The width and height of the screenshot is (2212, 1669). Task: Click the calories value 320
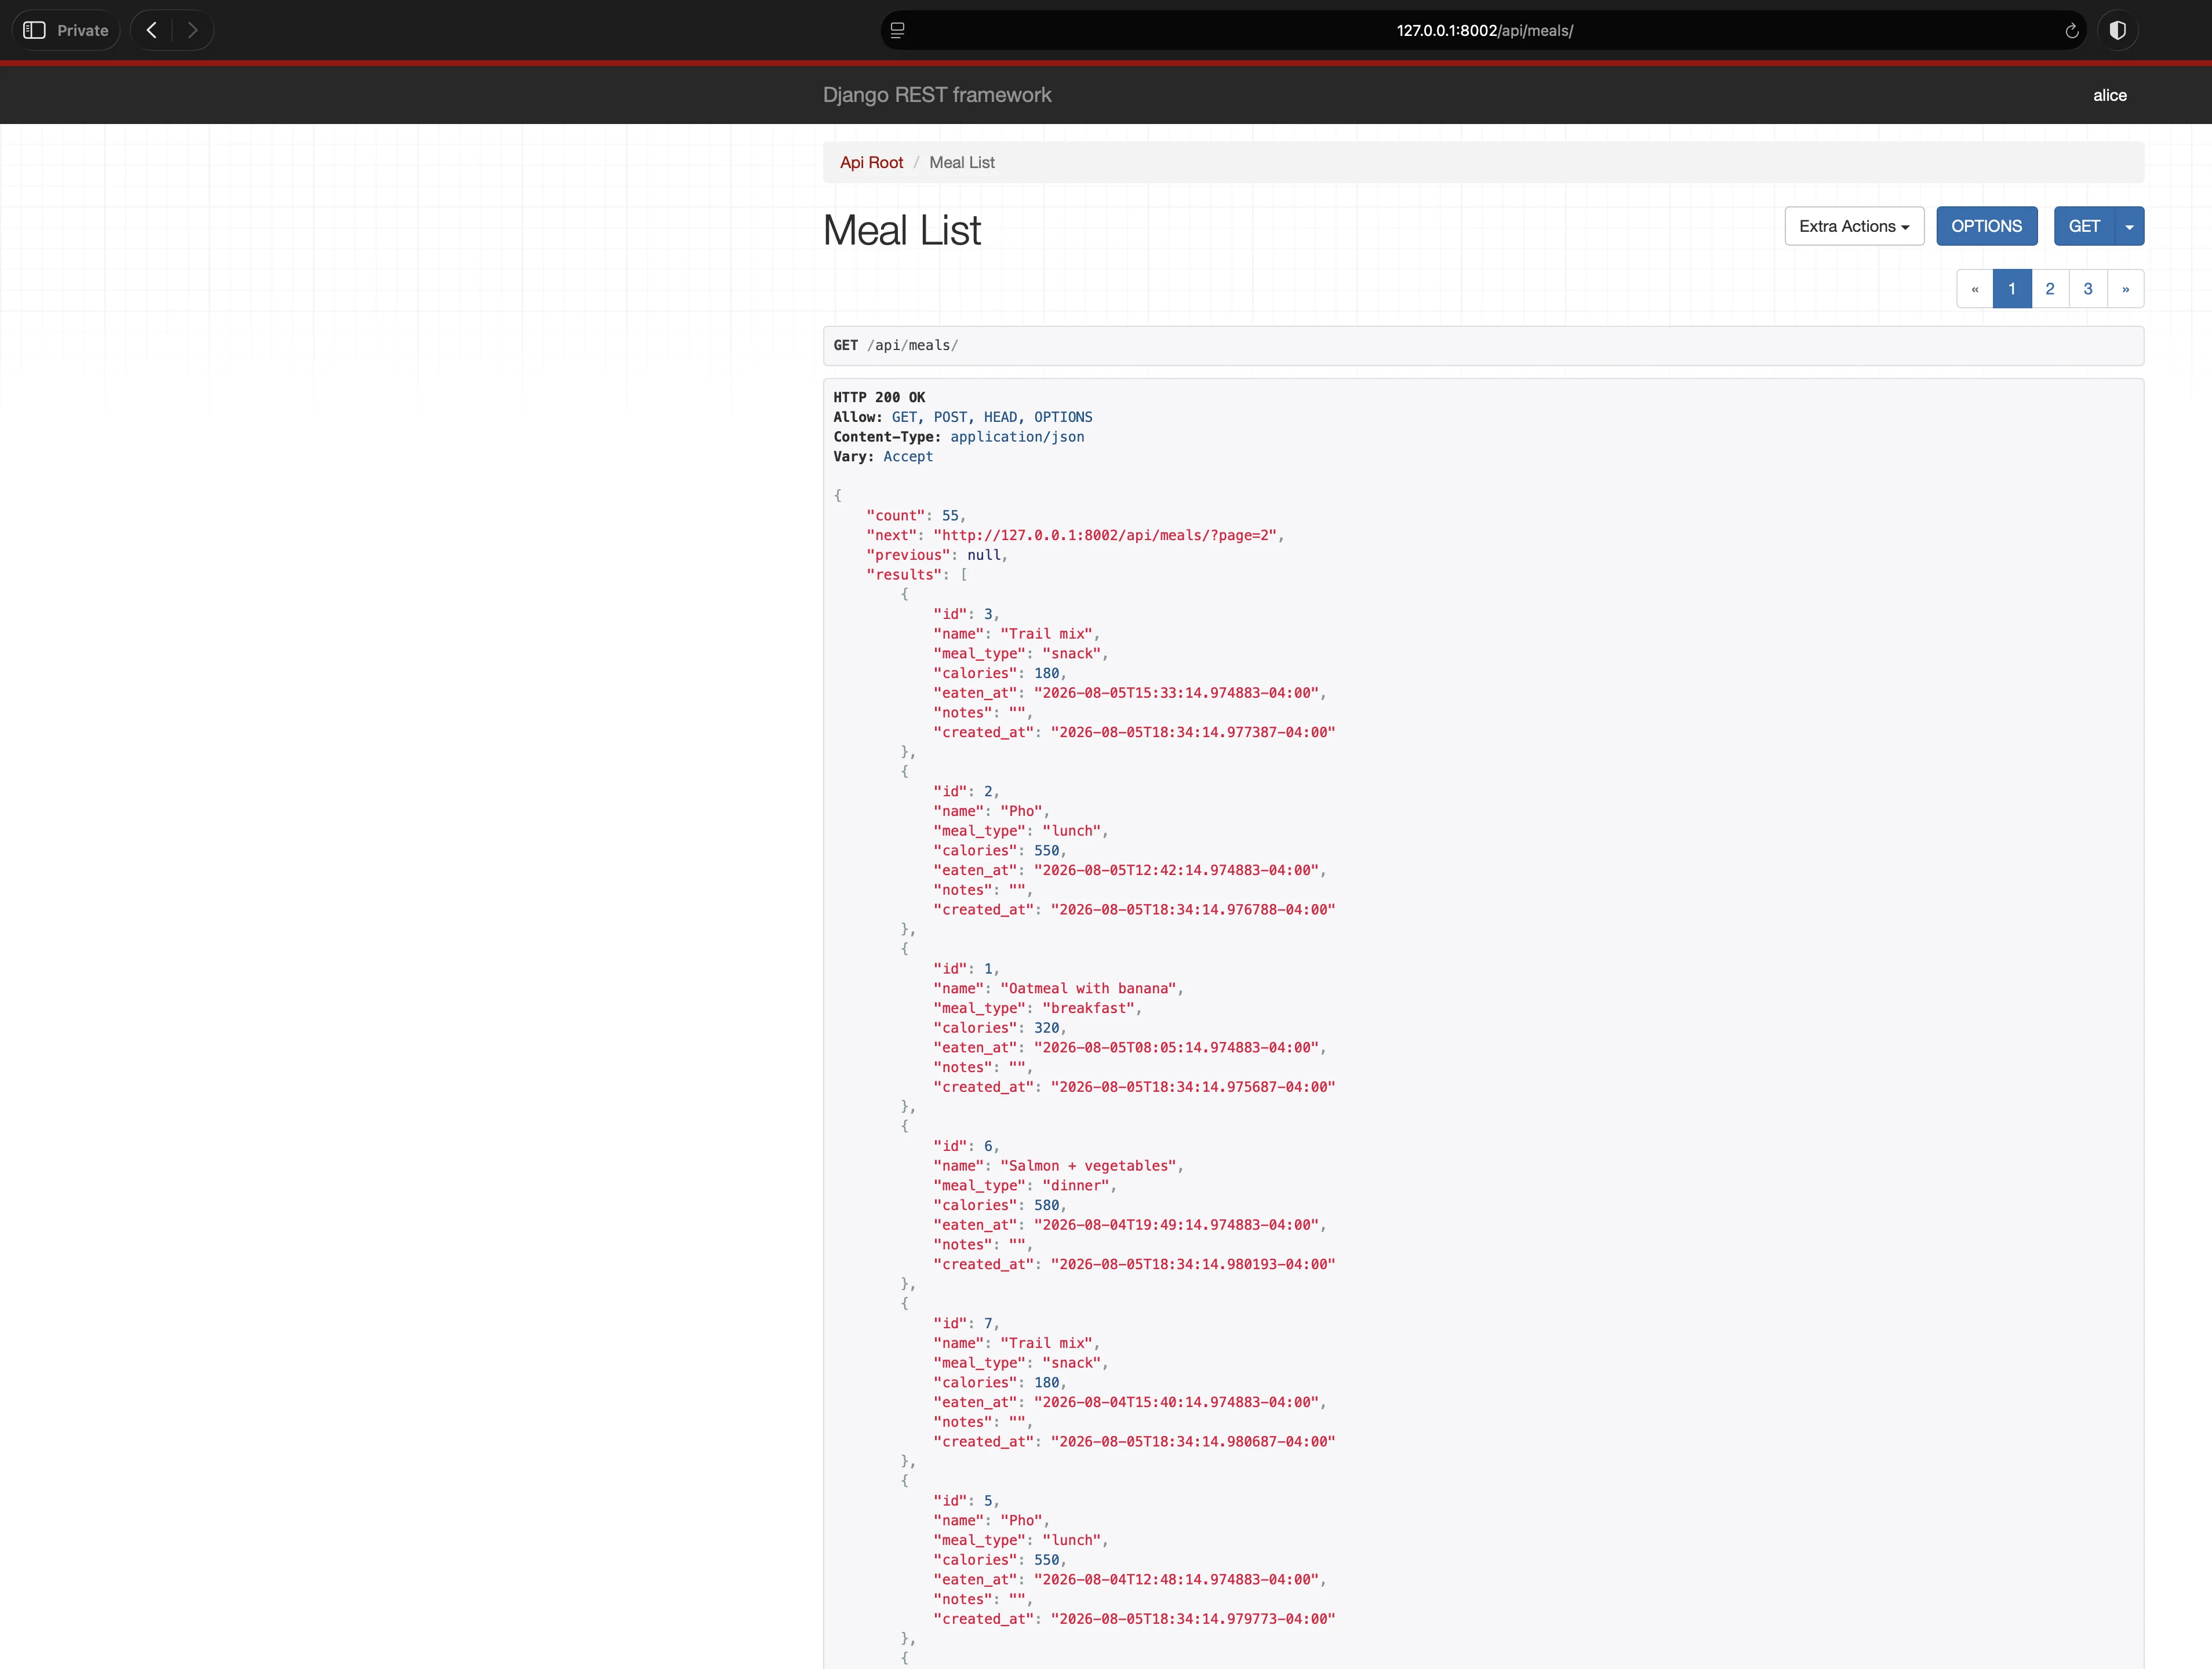coord(1046,1027)
